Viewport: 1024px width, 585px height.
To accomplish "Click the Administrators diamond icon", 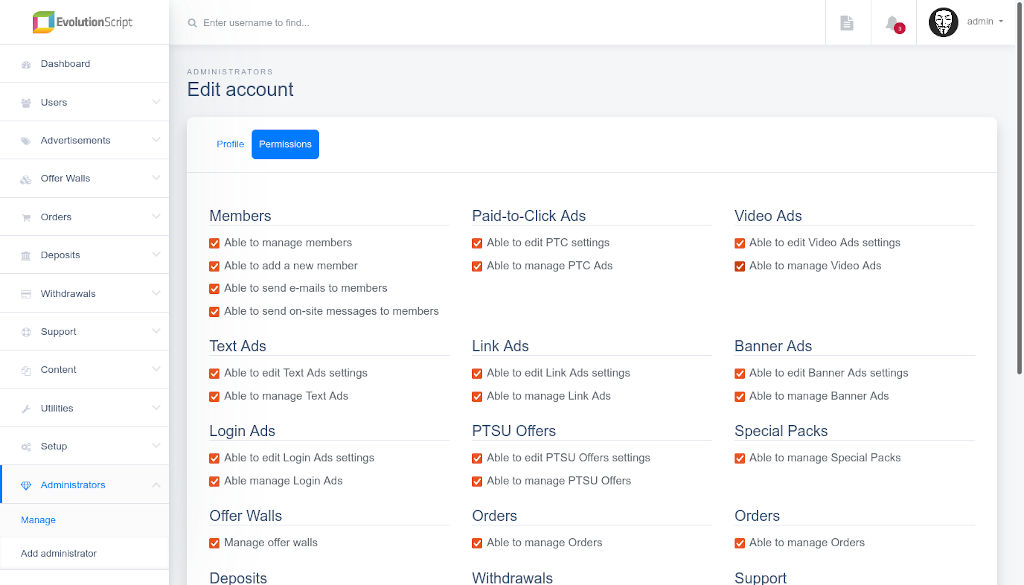I will click(26, 485).
